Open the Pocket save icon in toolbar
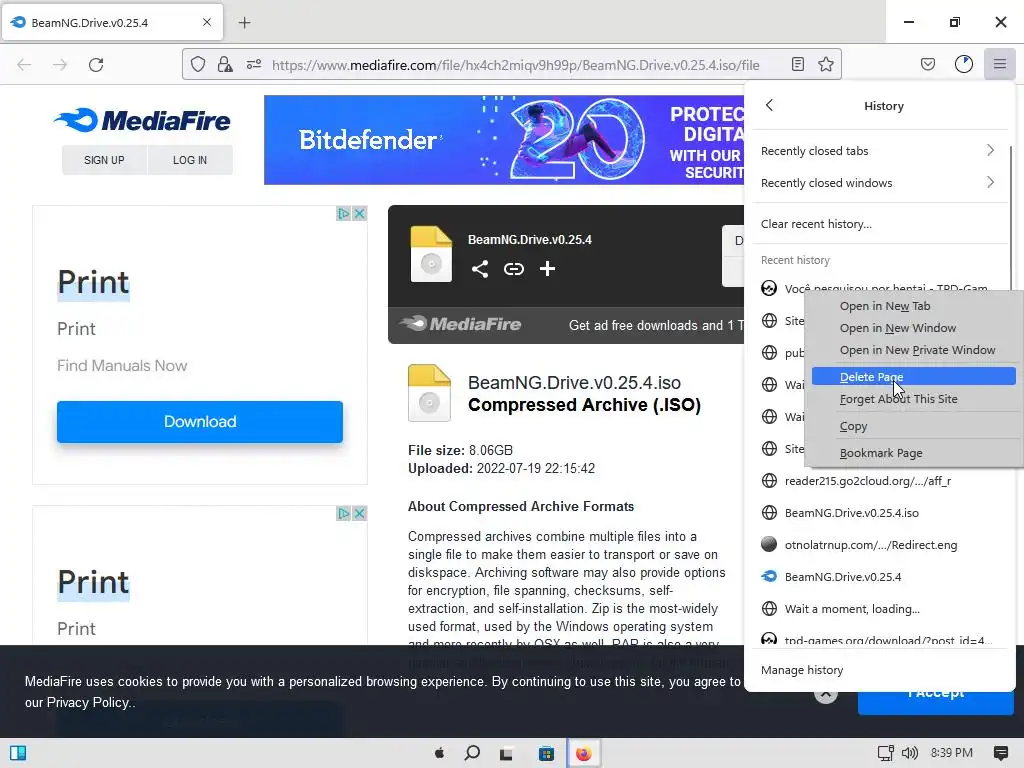The image size is (1024, 768). pyautogui.click(x=927, y=64)
